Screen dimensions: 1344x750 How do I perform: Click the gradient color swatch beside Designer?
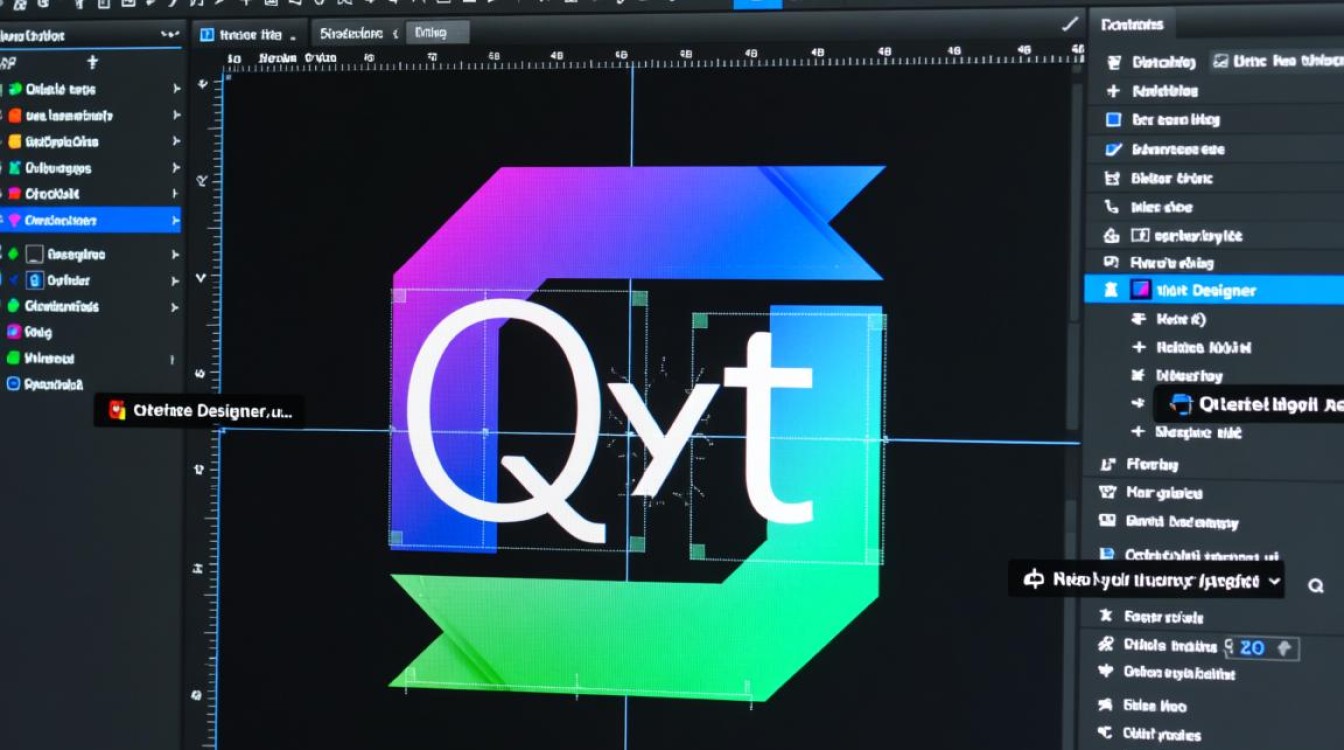[x=1140, y=290]
